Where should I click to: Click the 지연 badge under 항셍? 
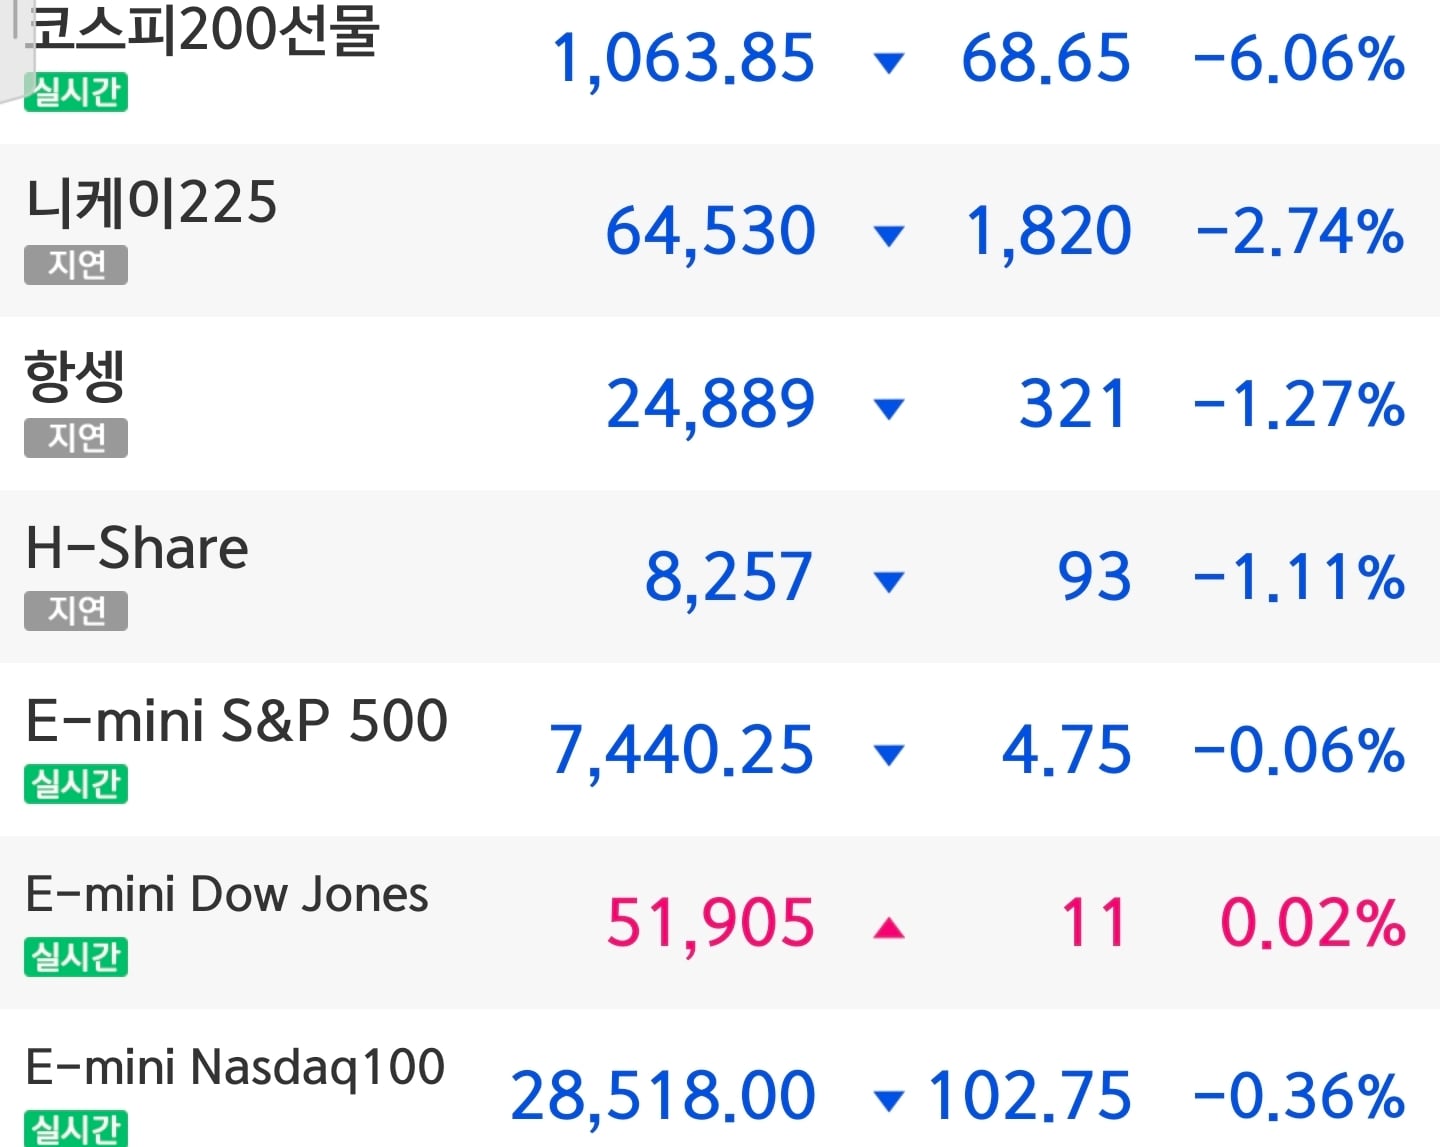(x=76, y=438)
